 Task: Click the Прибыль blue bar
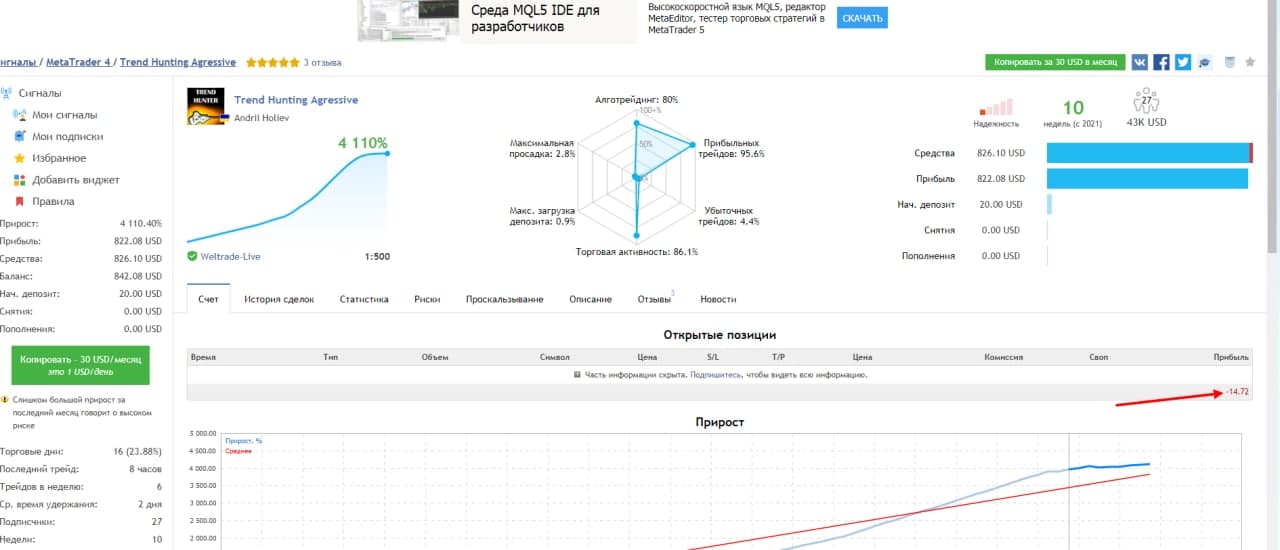pos(1147,178)
